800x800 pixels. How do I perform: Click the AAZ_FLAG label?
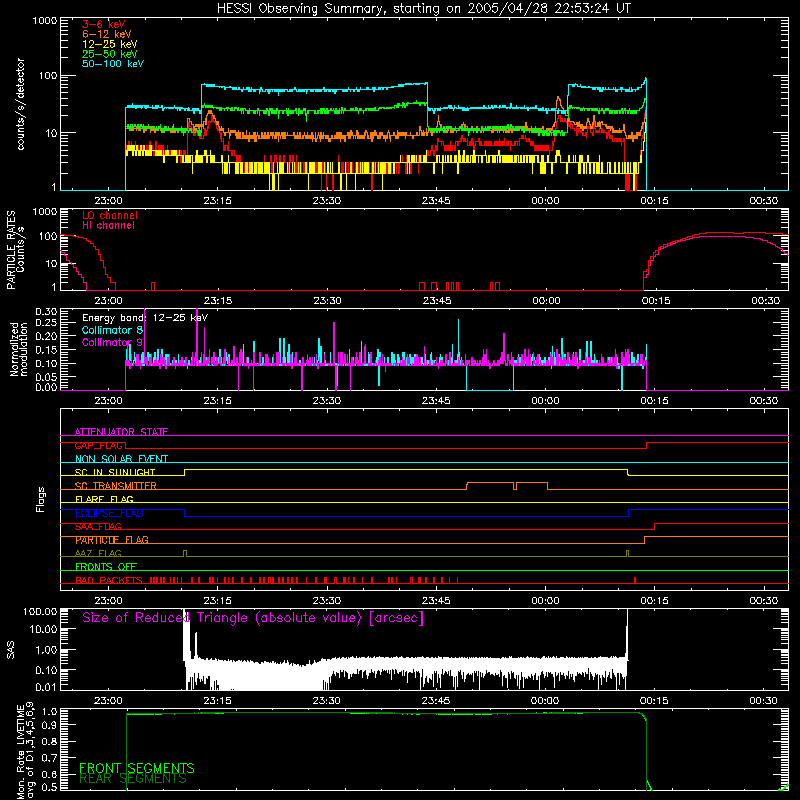tap(98, 553)
